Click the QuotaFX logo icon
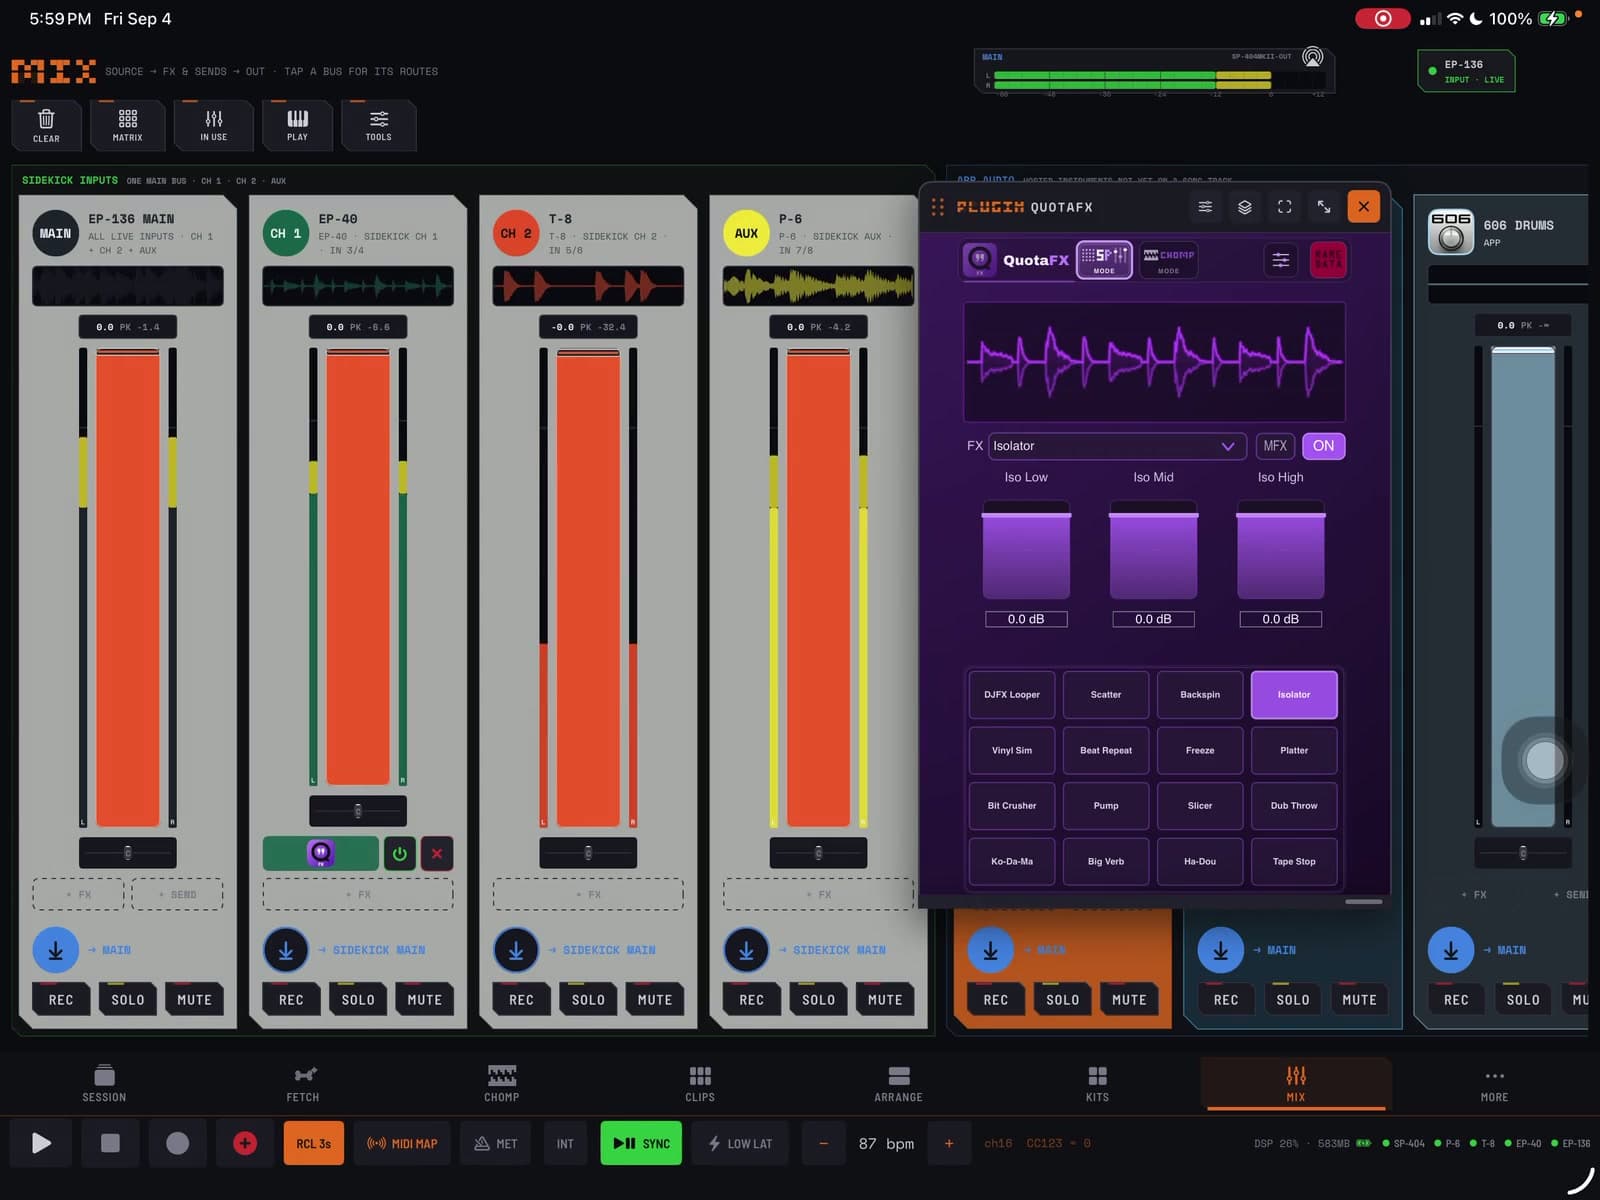This screenshot has height=1200, width=1600. pyautogui.click(x=979, y=259)
